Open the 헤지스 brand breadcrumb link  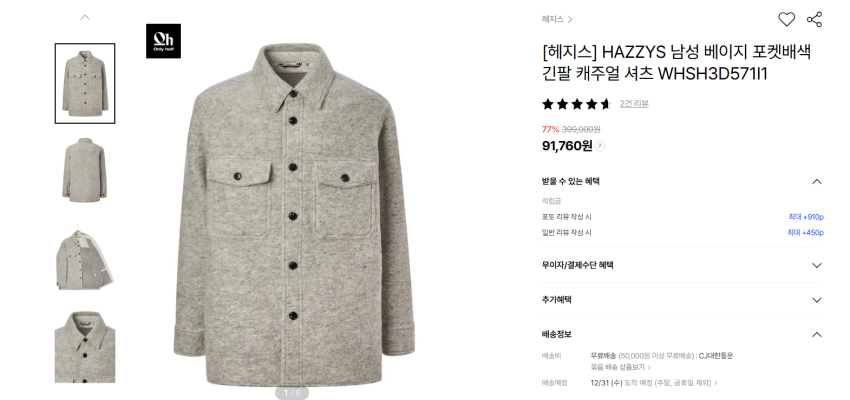coord(557,19)
